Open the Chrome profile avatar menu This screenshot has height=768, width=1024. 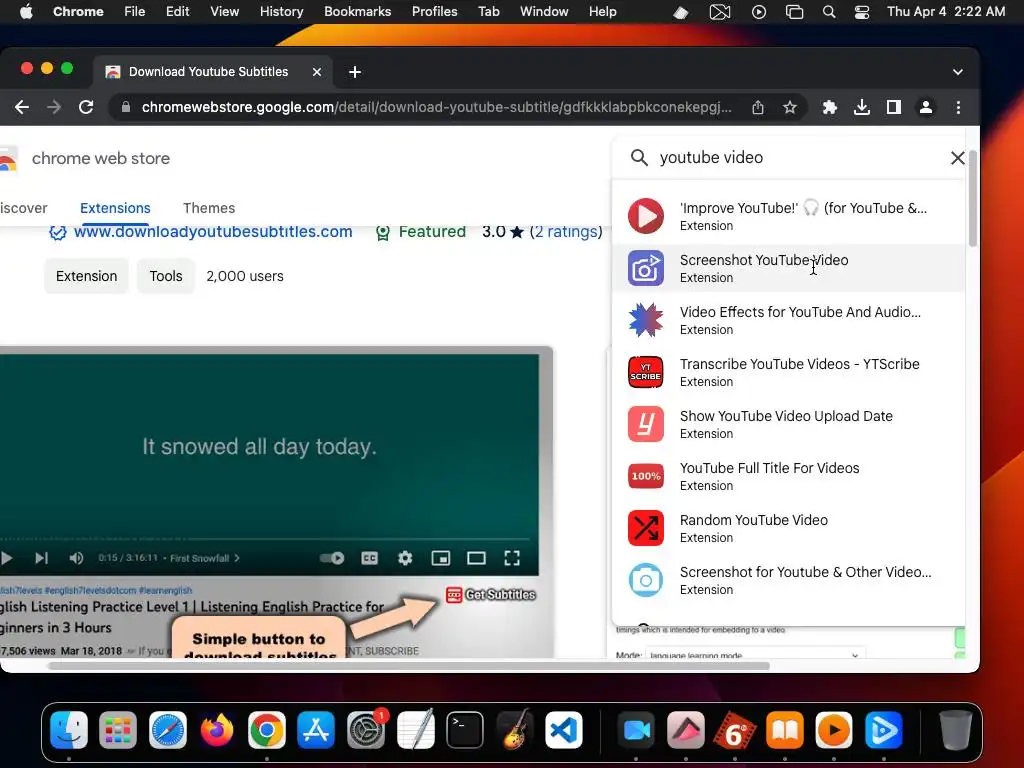925,107
